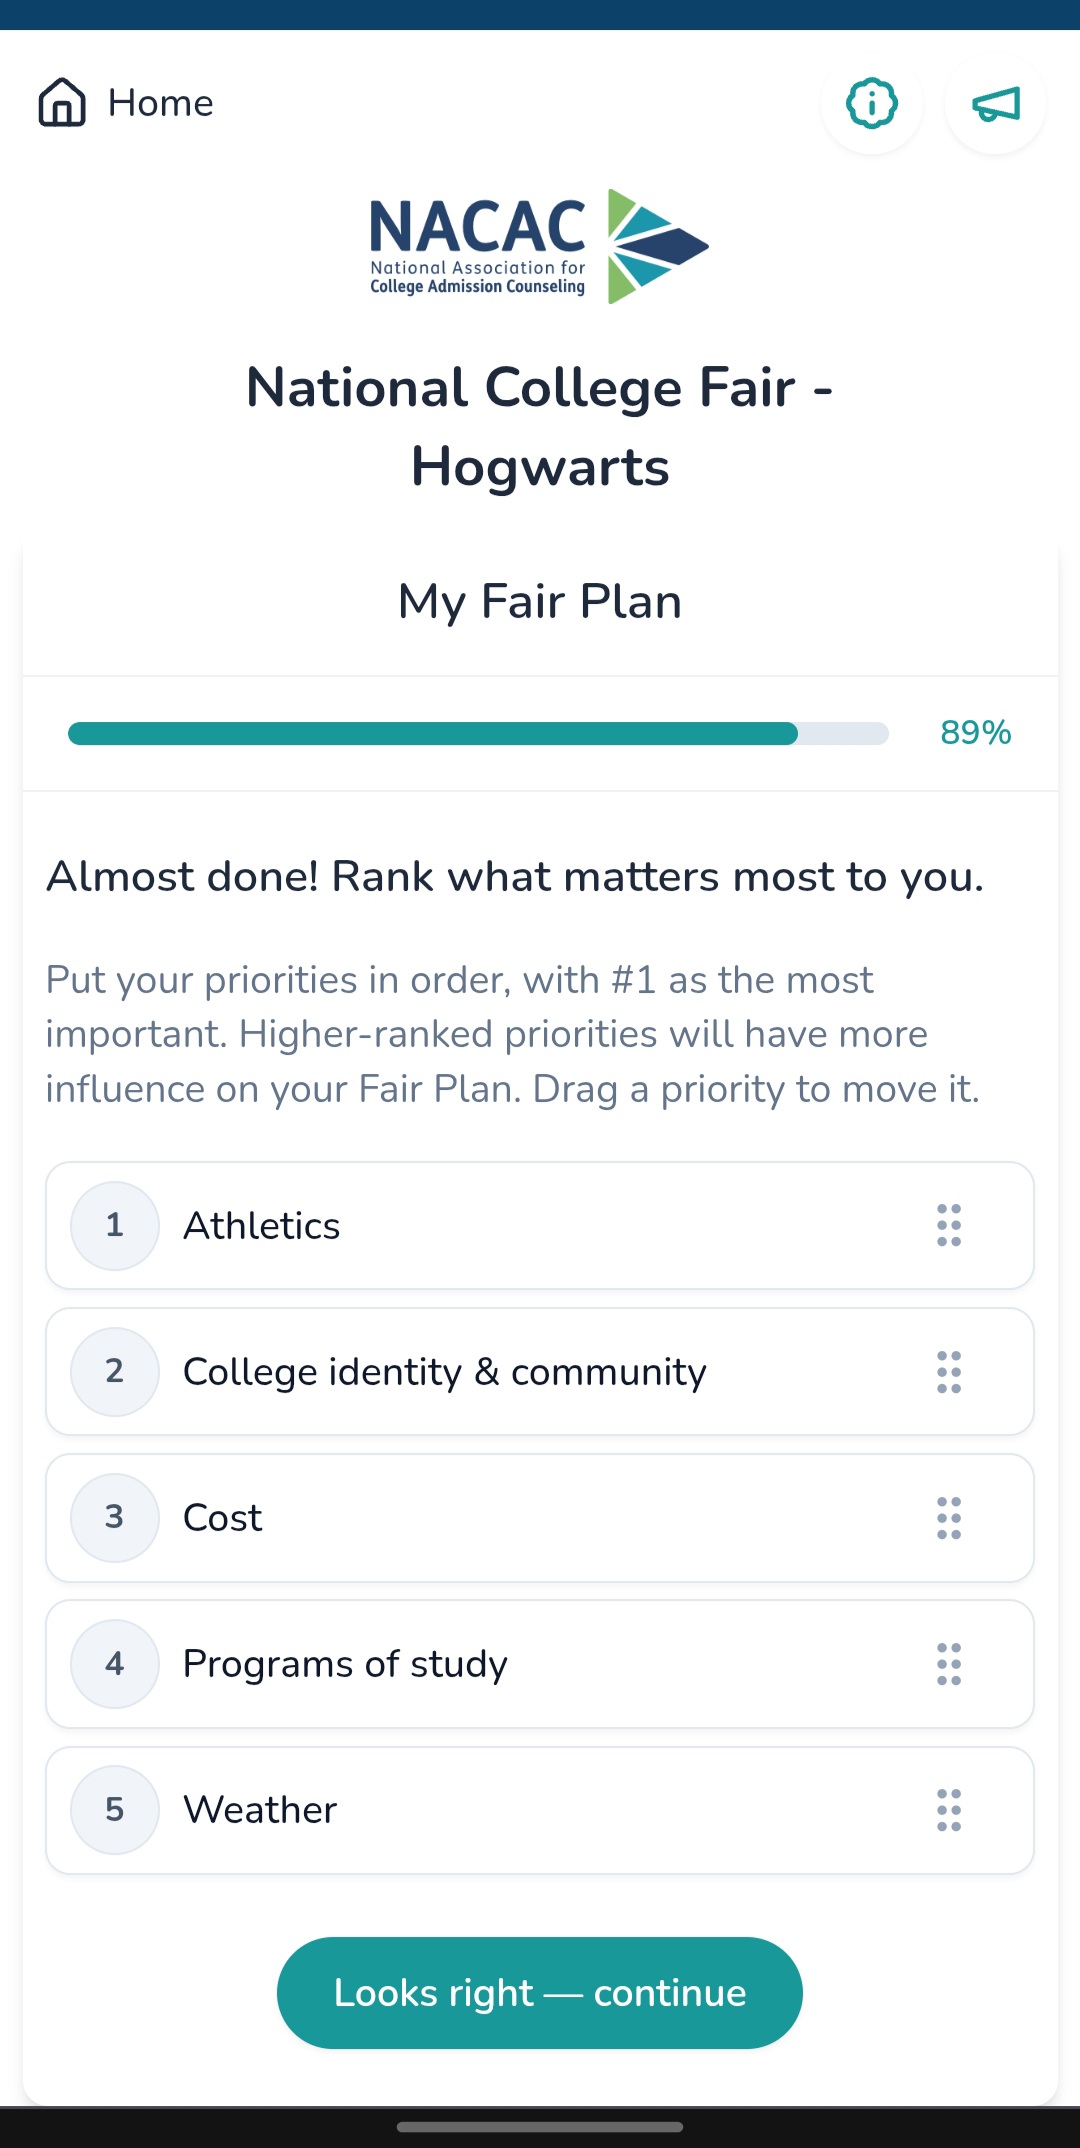This screenshot has width=1080, height=2148.
Task: Tap drag handle for Programs of study
Action: [949, 1664]
